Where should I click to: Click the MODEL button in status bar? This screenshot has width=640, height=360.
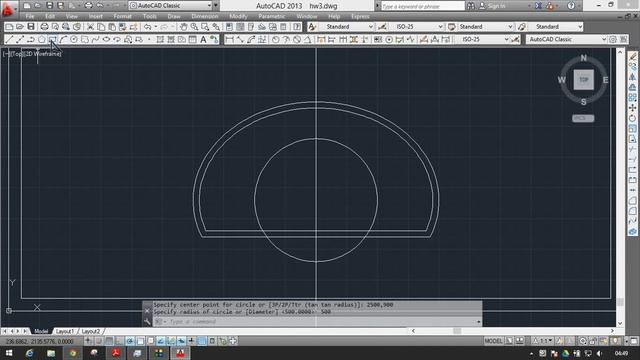tap(493, 341)
